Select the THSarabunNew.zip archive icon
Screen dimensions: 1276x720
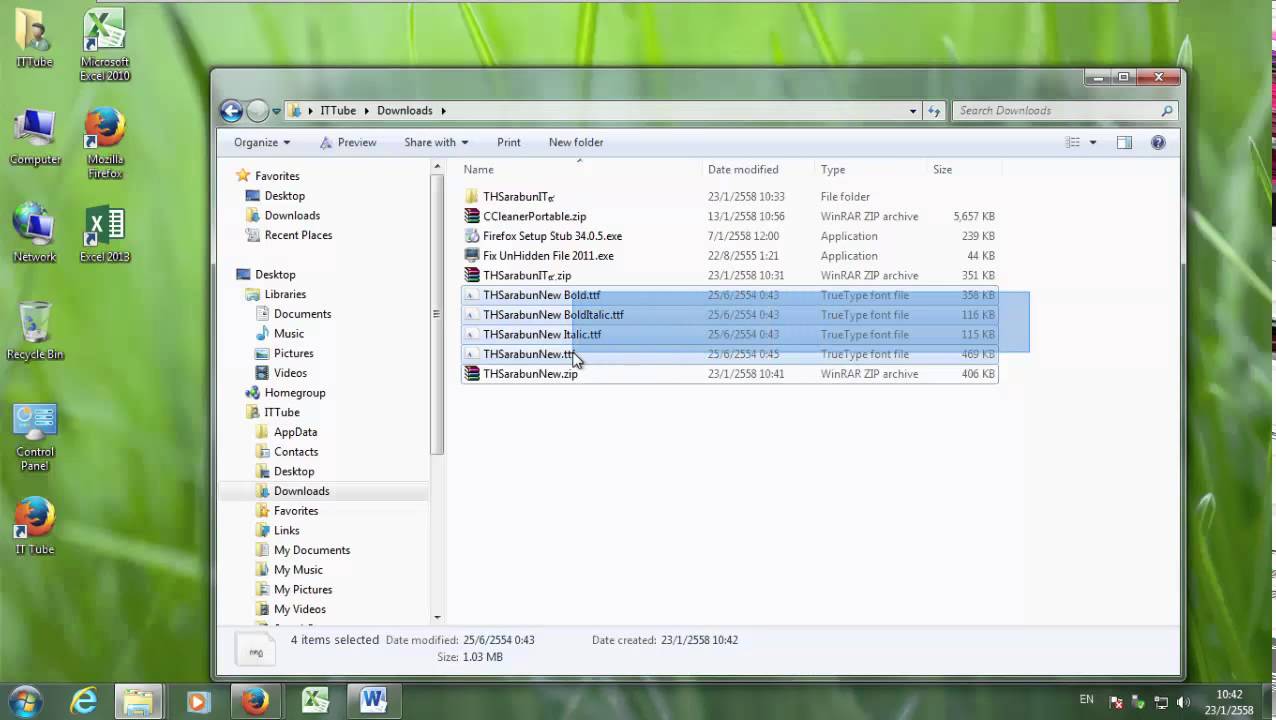[472, 374]
